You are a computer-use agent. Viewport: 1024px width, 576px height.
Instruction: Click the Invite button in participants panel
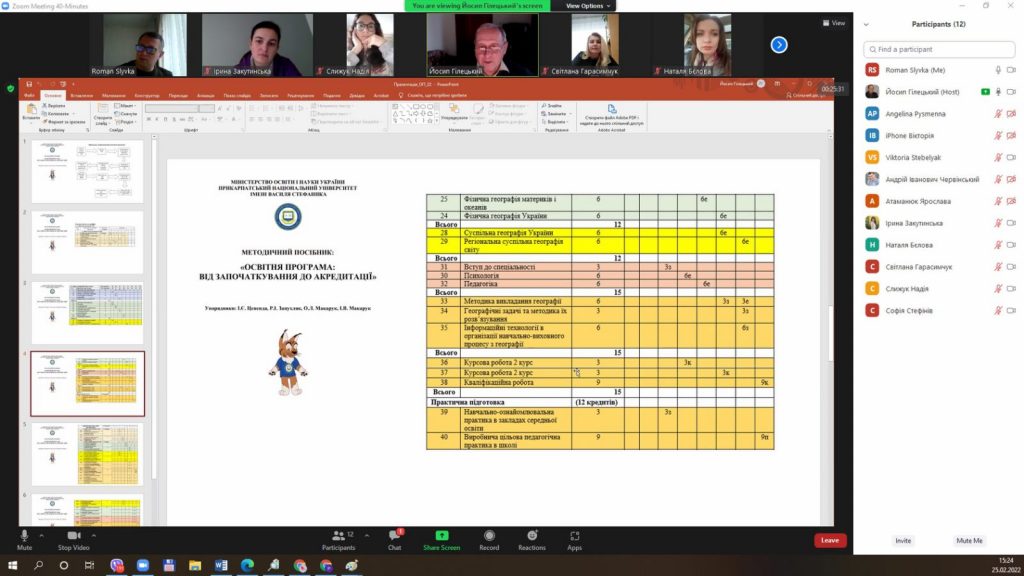(x=903, y=540)
